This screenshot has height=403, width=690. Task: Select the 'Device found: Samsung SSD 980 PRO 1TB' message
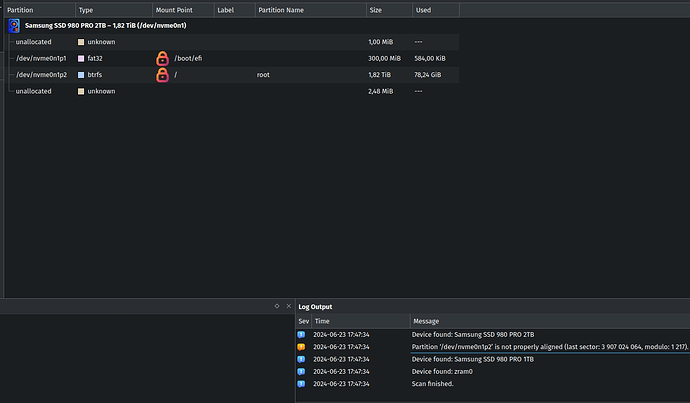point(473,359)
